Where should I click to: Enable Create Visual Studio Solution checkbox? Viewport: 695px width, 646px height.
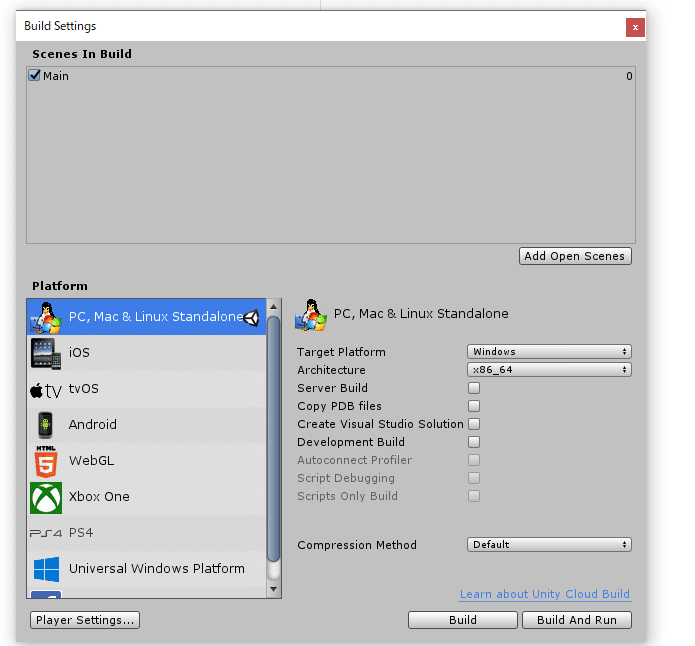[474, 424]
